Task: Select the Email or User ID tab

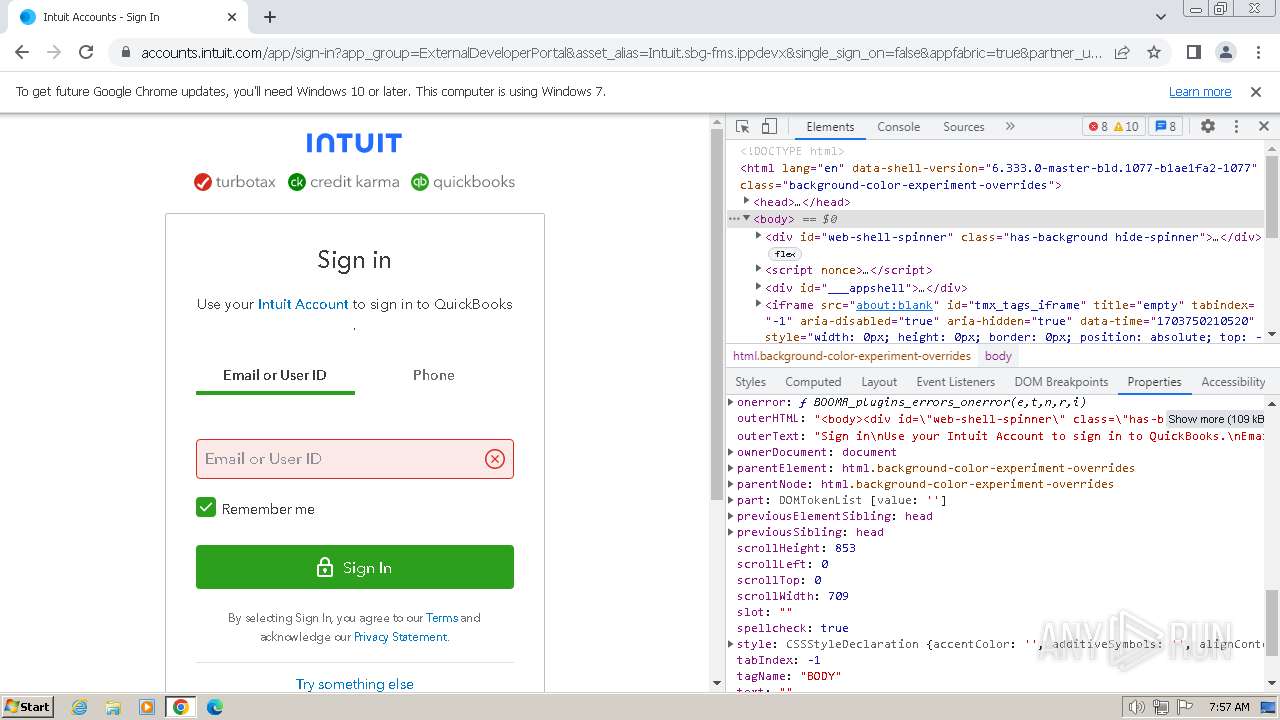Action: (275, 375)
